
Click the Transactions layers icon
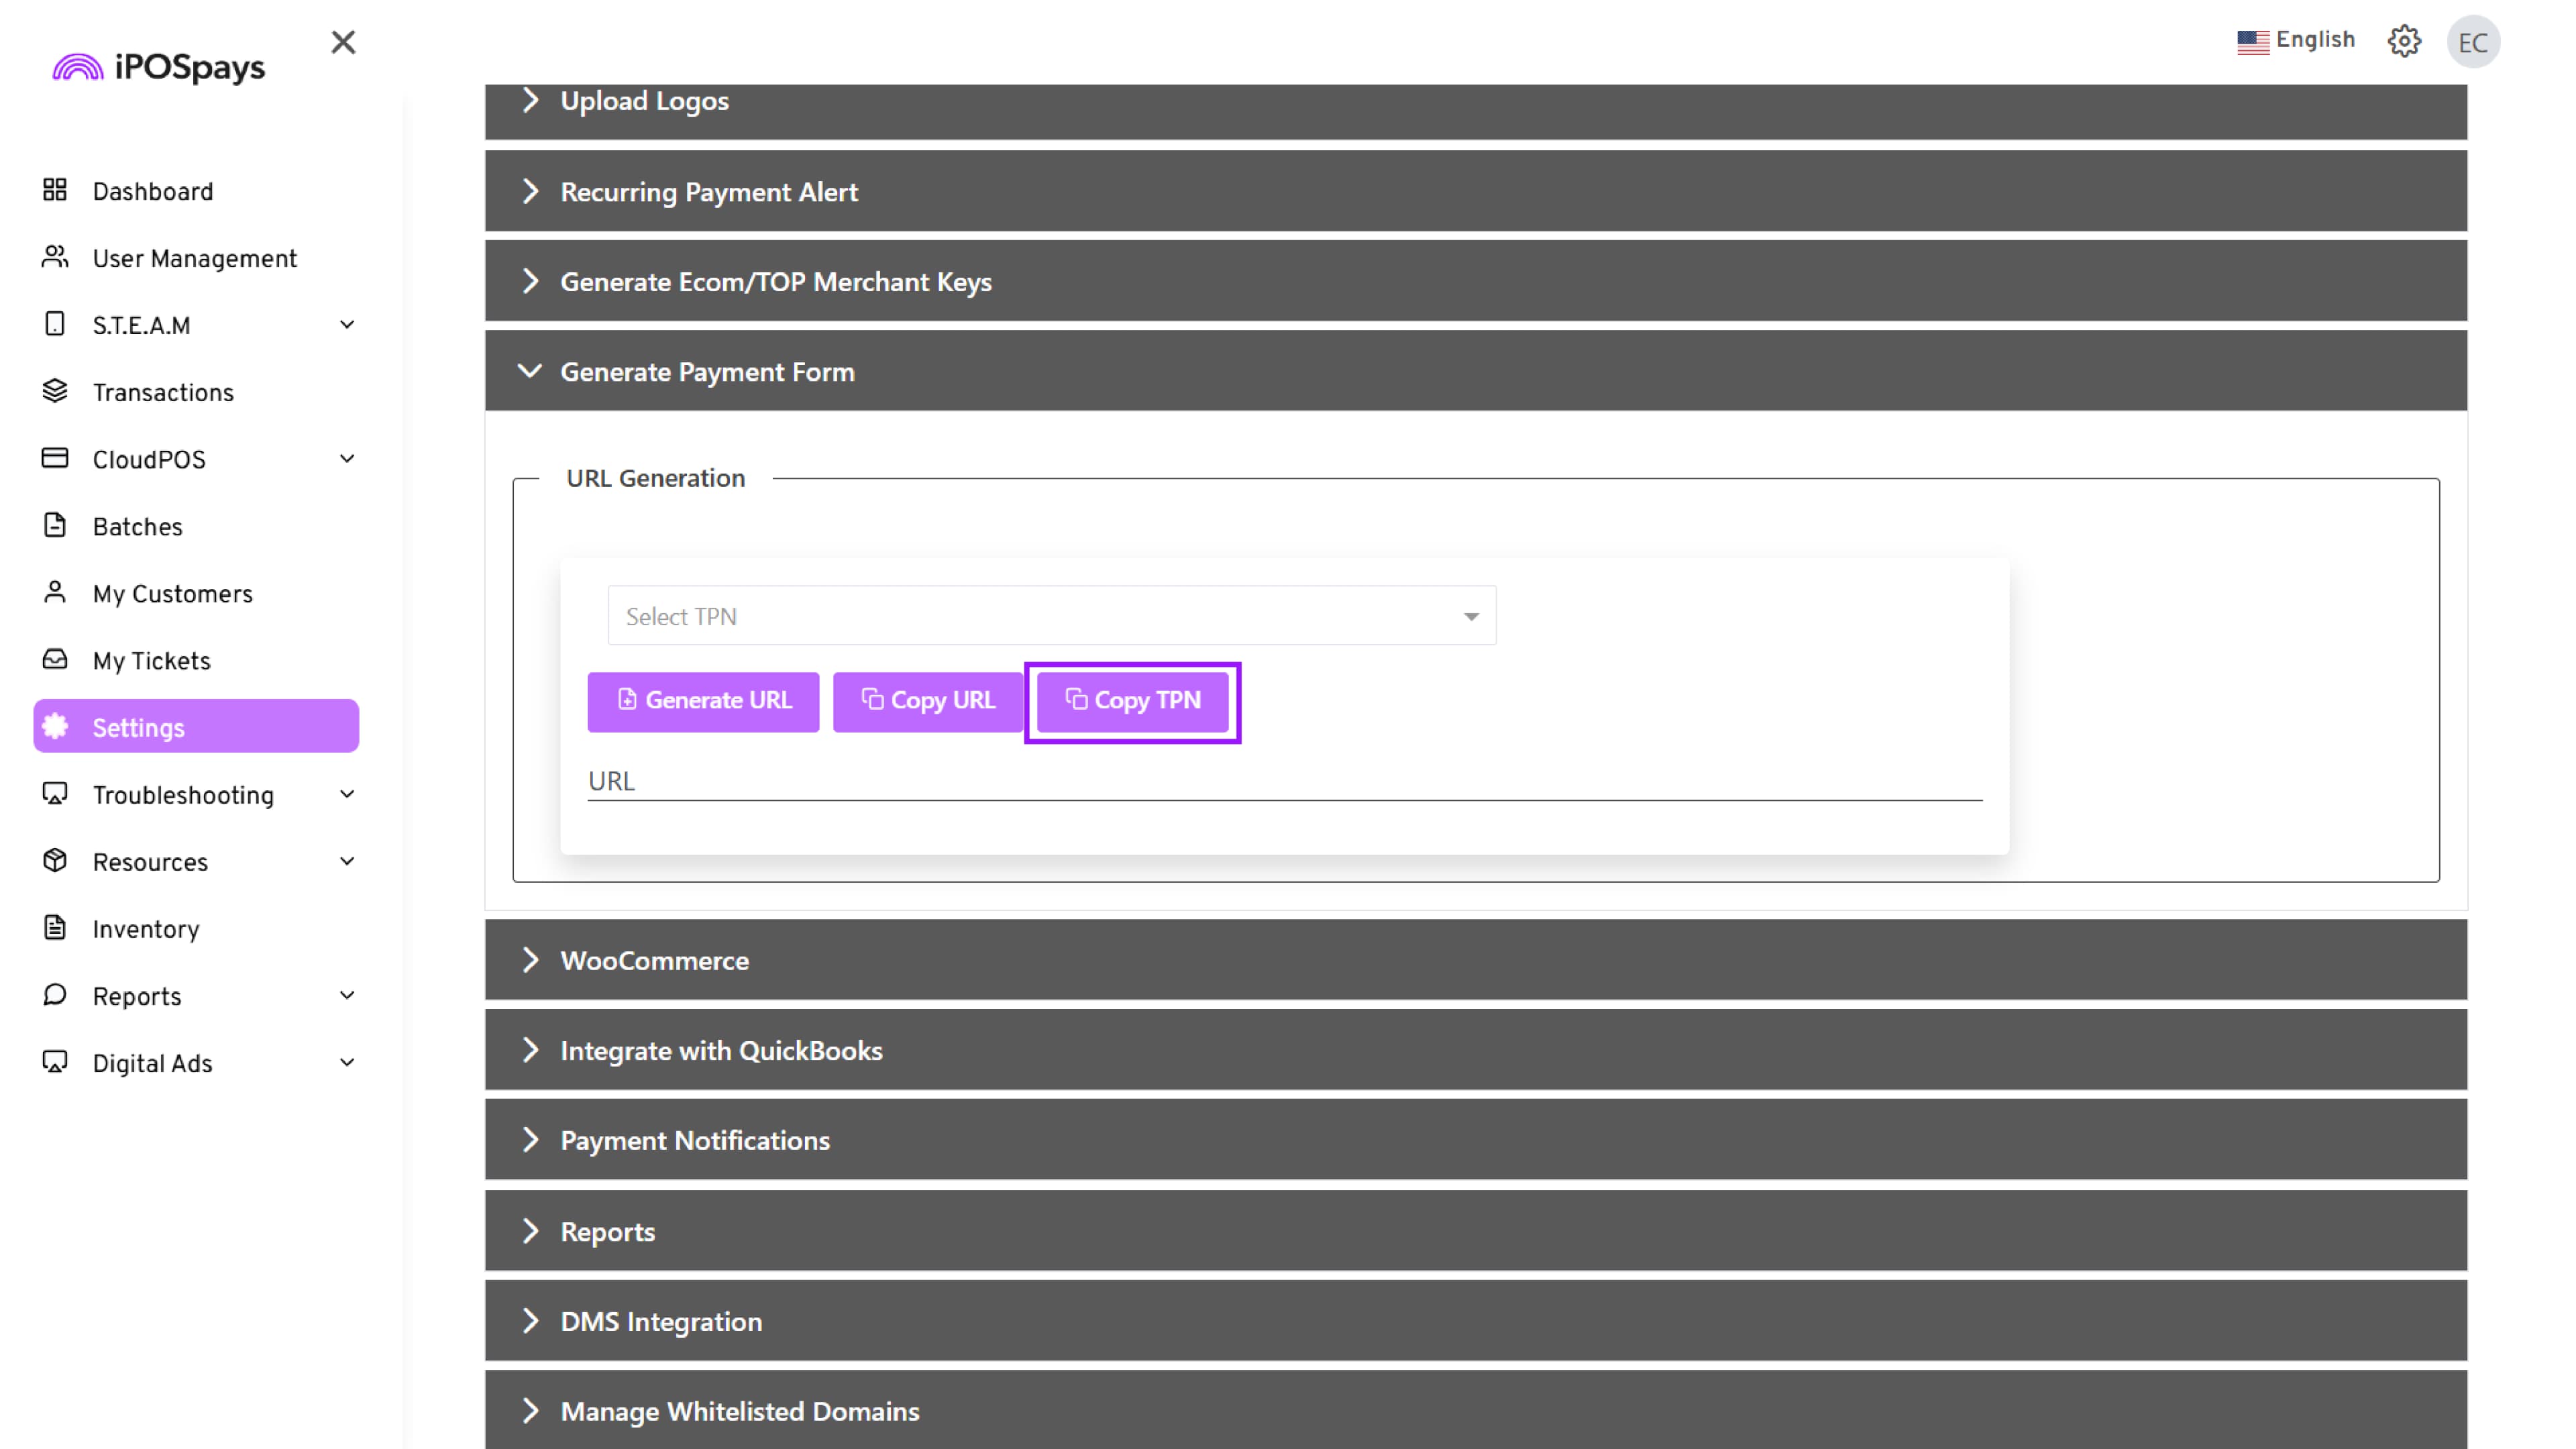pos(55,391)
